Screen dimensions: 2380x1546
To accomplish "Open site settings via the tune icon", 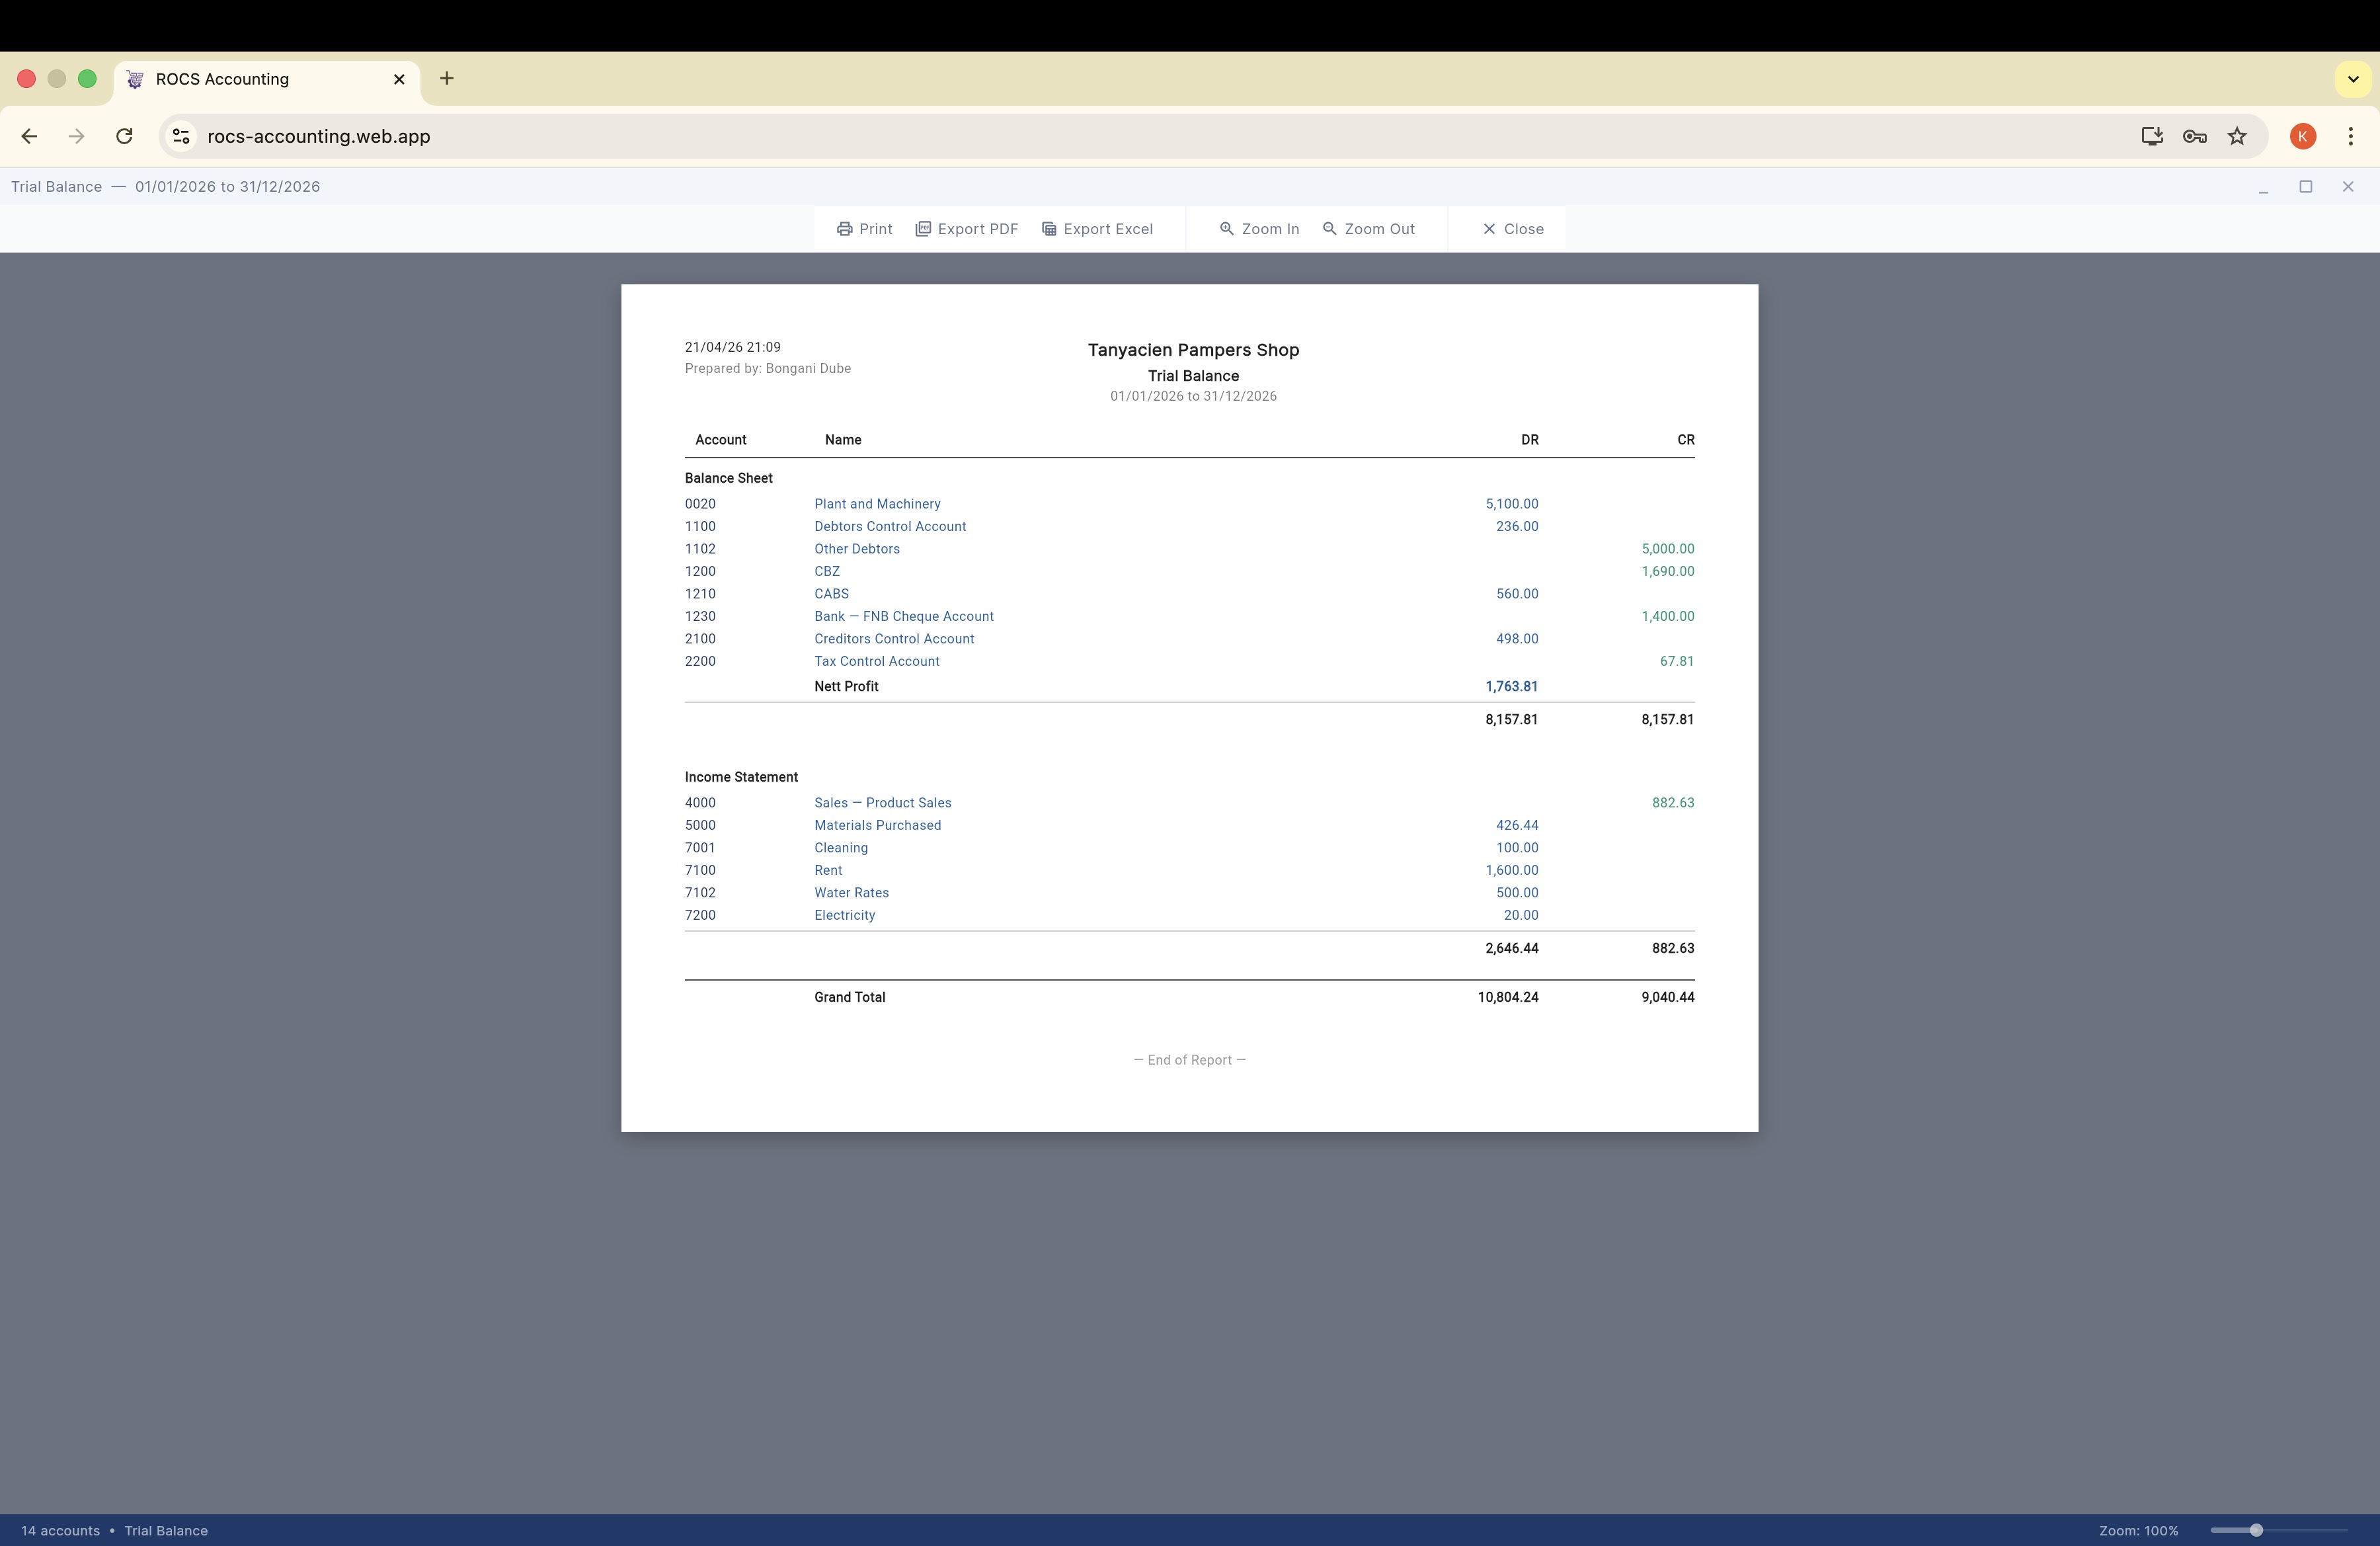I will click(x=180, y=136).
